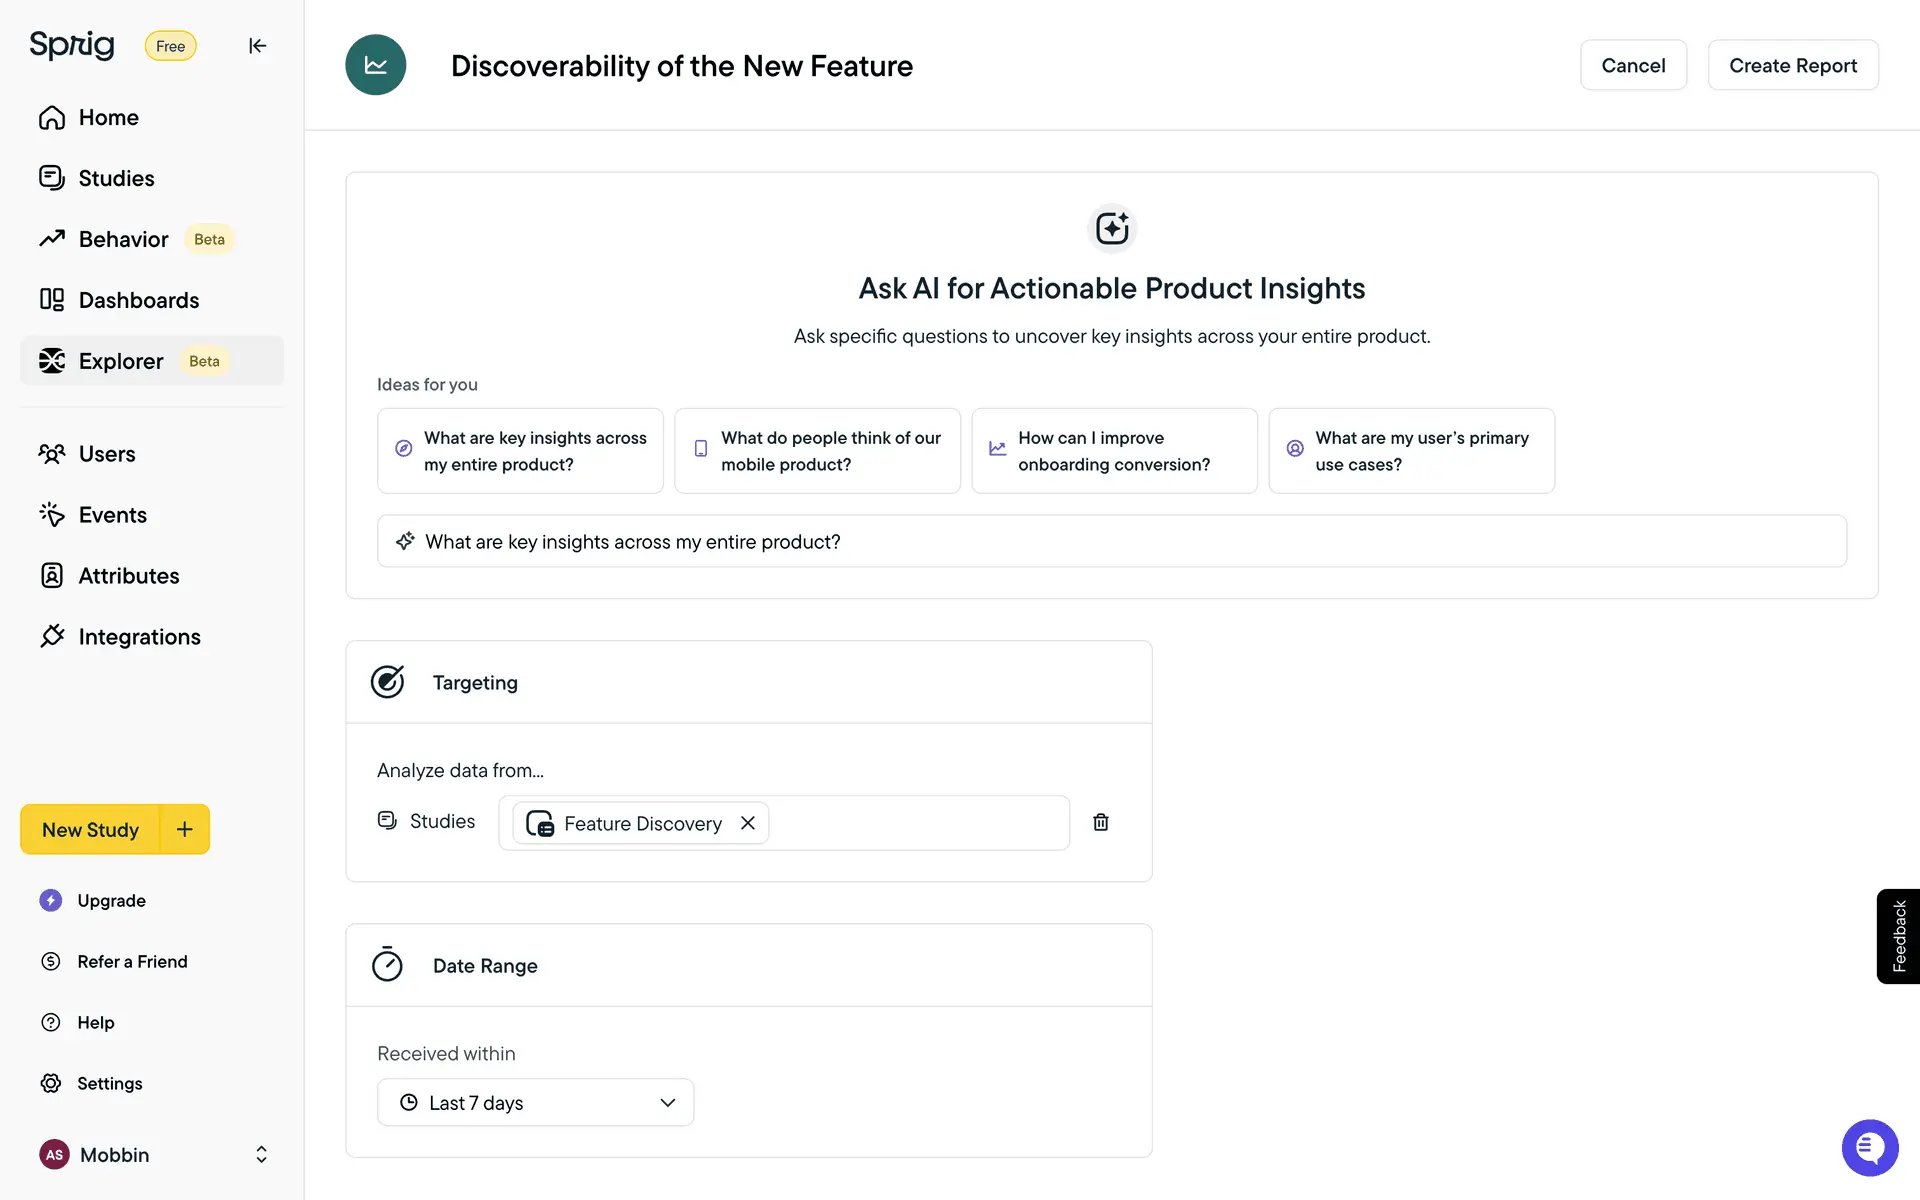The height and width of the screenshot is (1200, 1920).
Task: Open the Behavior section
Action: [x=123, y=239]
